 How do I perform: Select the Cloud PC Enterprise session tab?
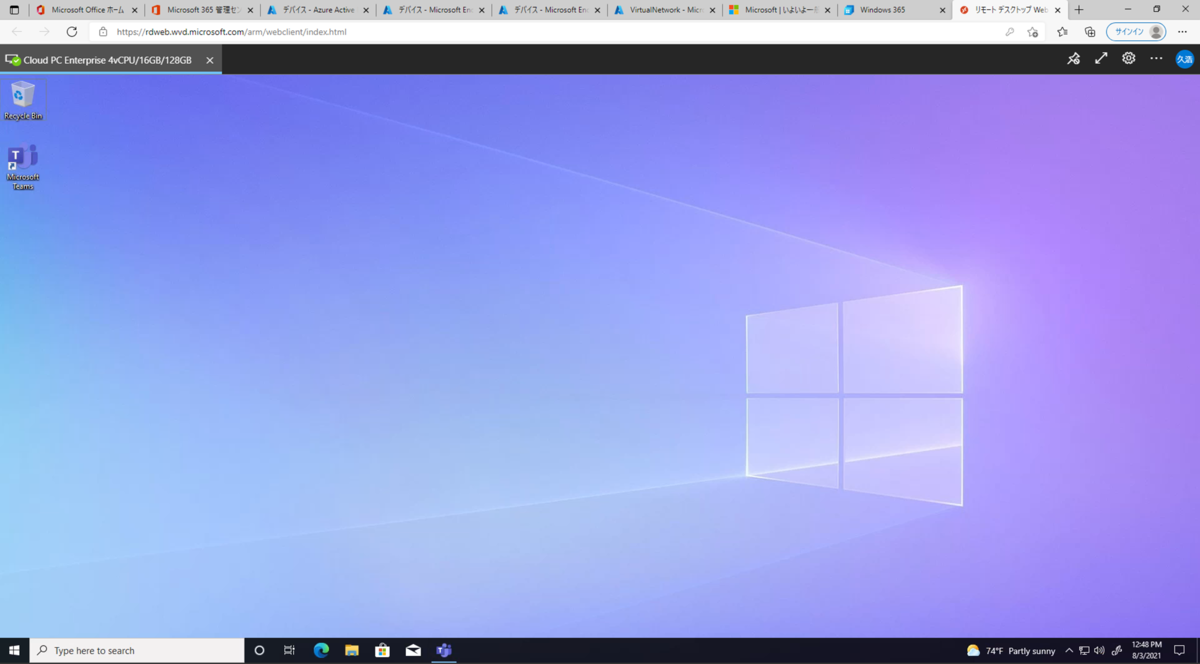click(x=110, y=60)
